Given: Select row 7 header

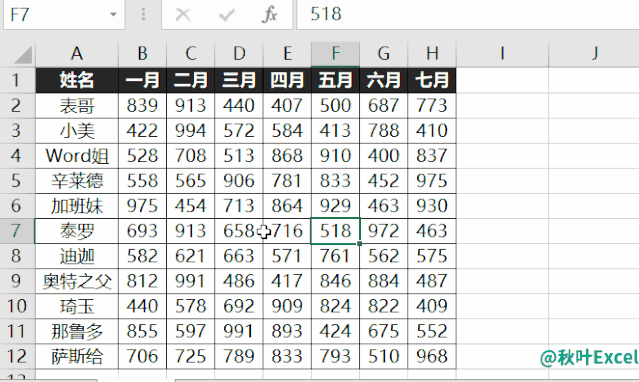Looking at the screenshot, I should pyautogui.click(x=18, y=231).
